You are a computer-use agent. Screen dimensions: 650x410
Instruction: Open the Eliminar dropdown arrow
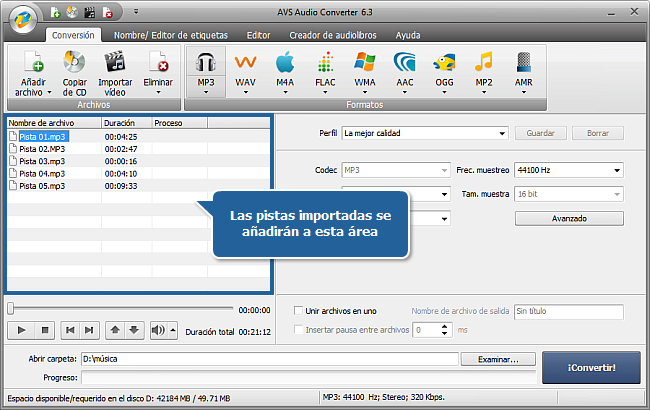click(x=157, y=92)
